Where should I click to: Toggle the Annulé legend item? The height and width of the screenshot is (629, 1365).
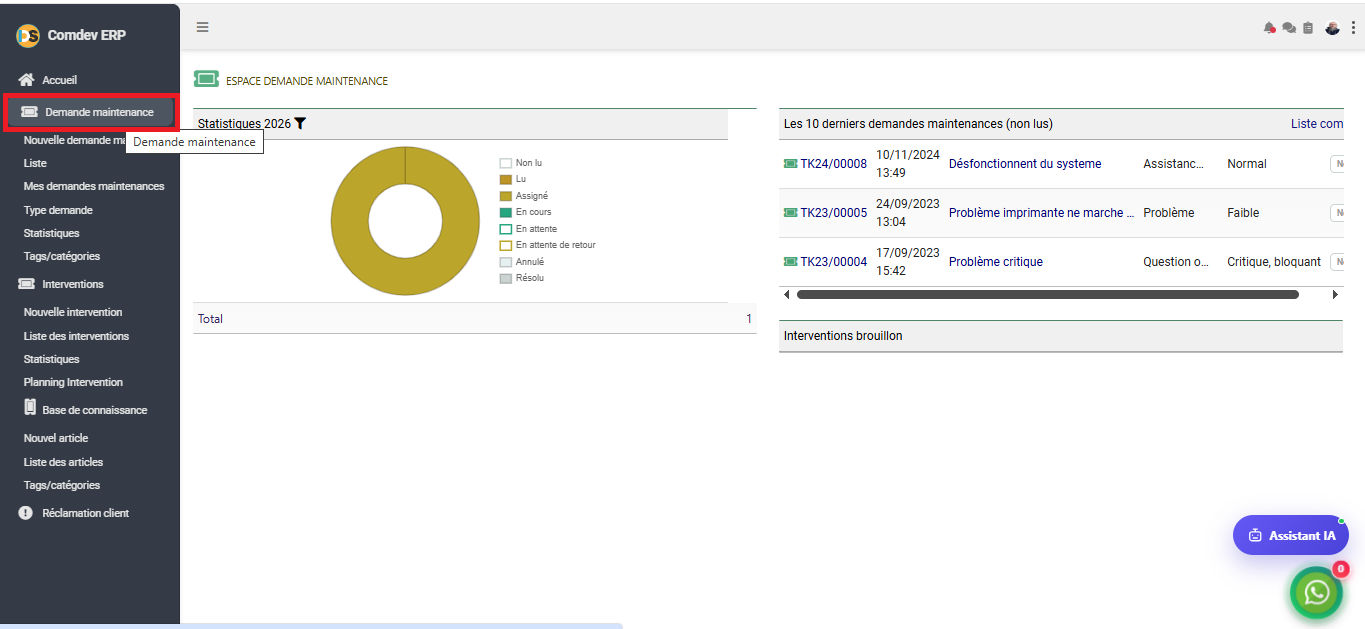coord(522,262)
